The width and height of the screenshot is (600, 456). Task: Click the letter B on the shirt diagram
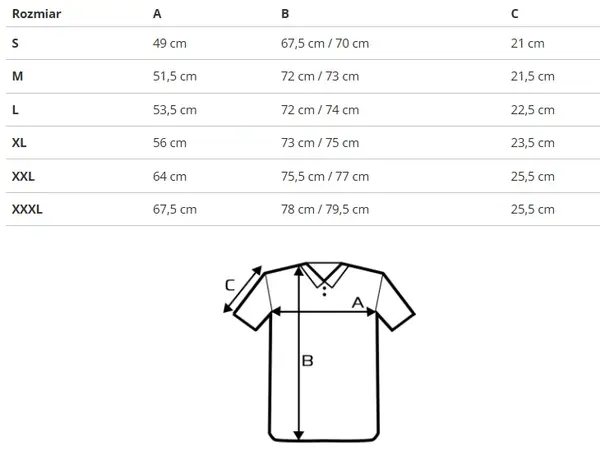(x=308, y=359)
